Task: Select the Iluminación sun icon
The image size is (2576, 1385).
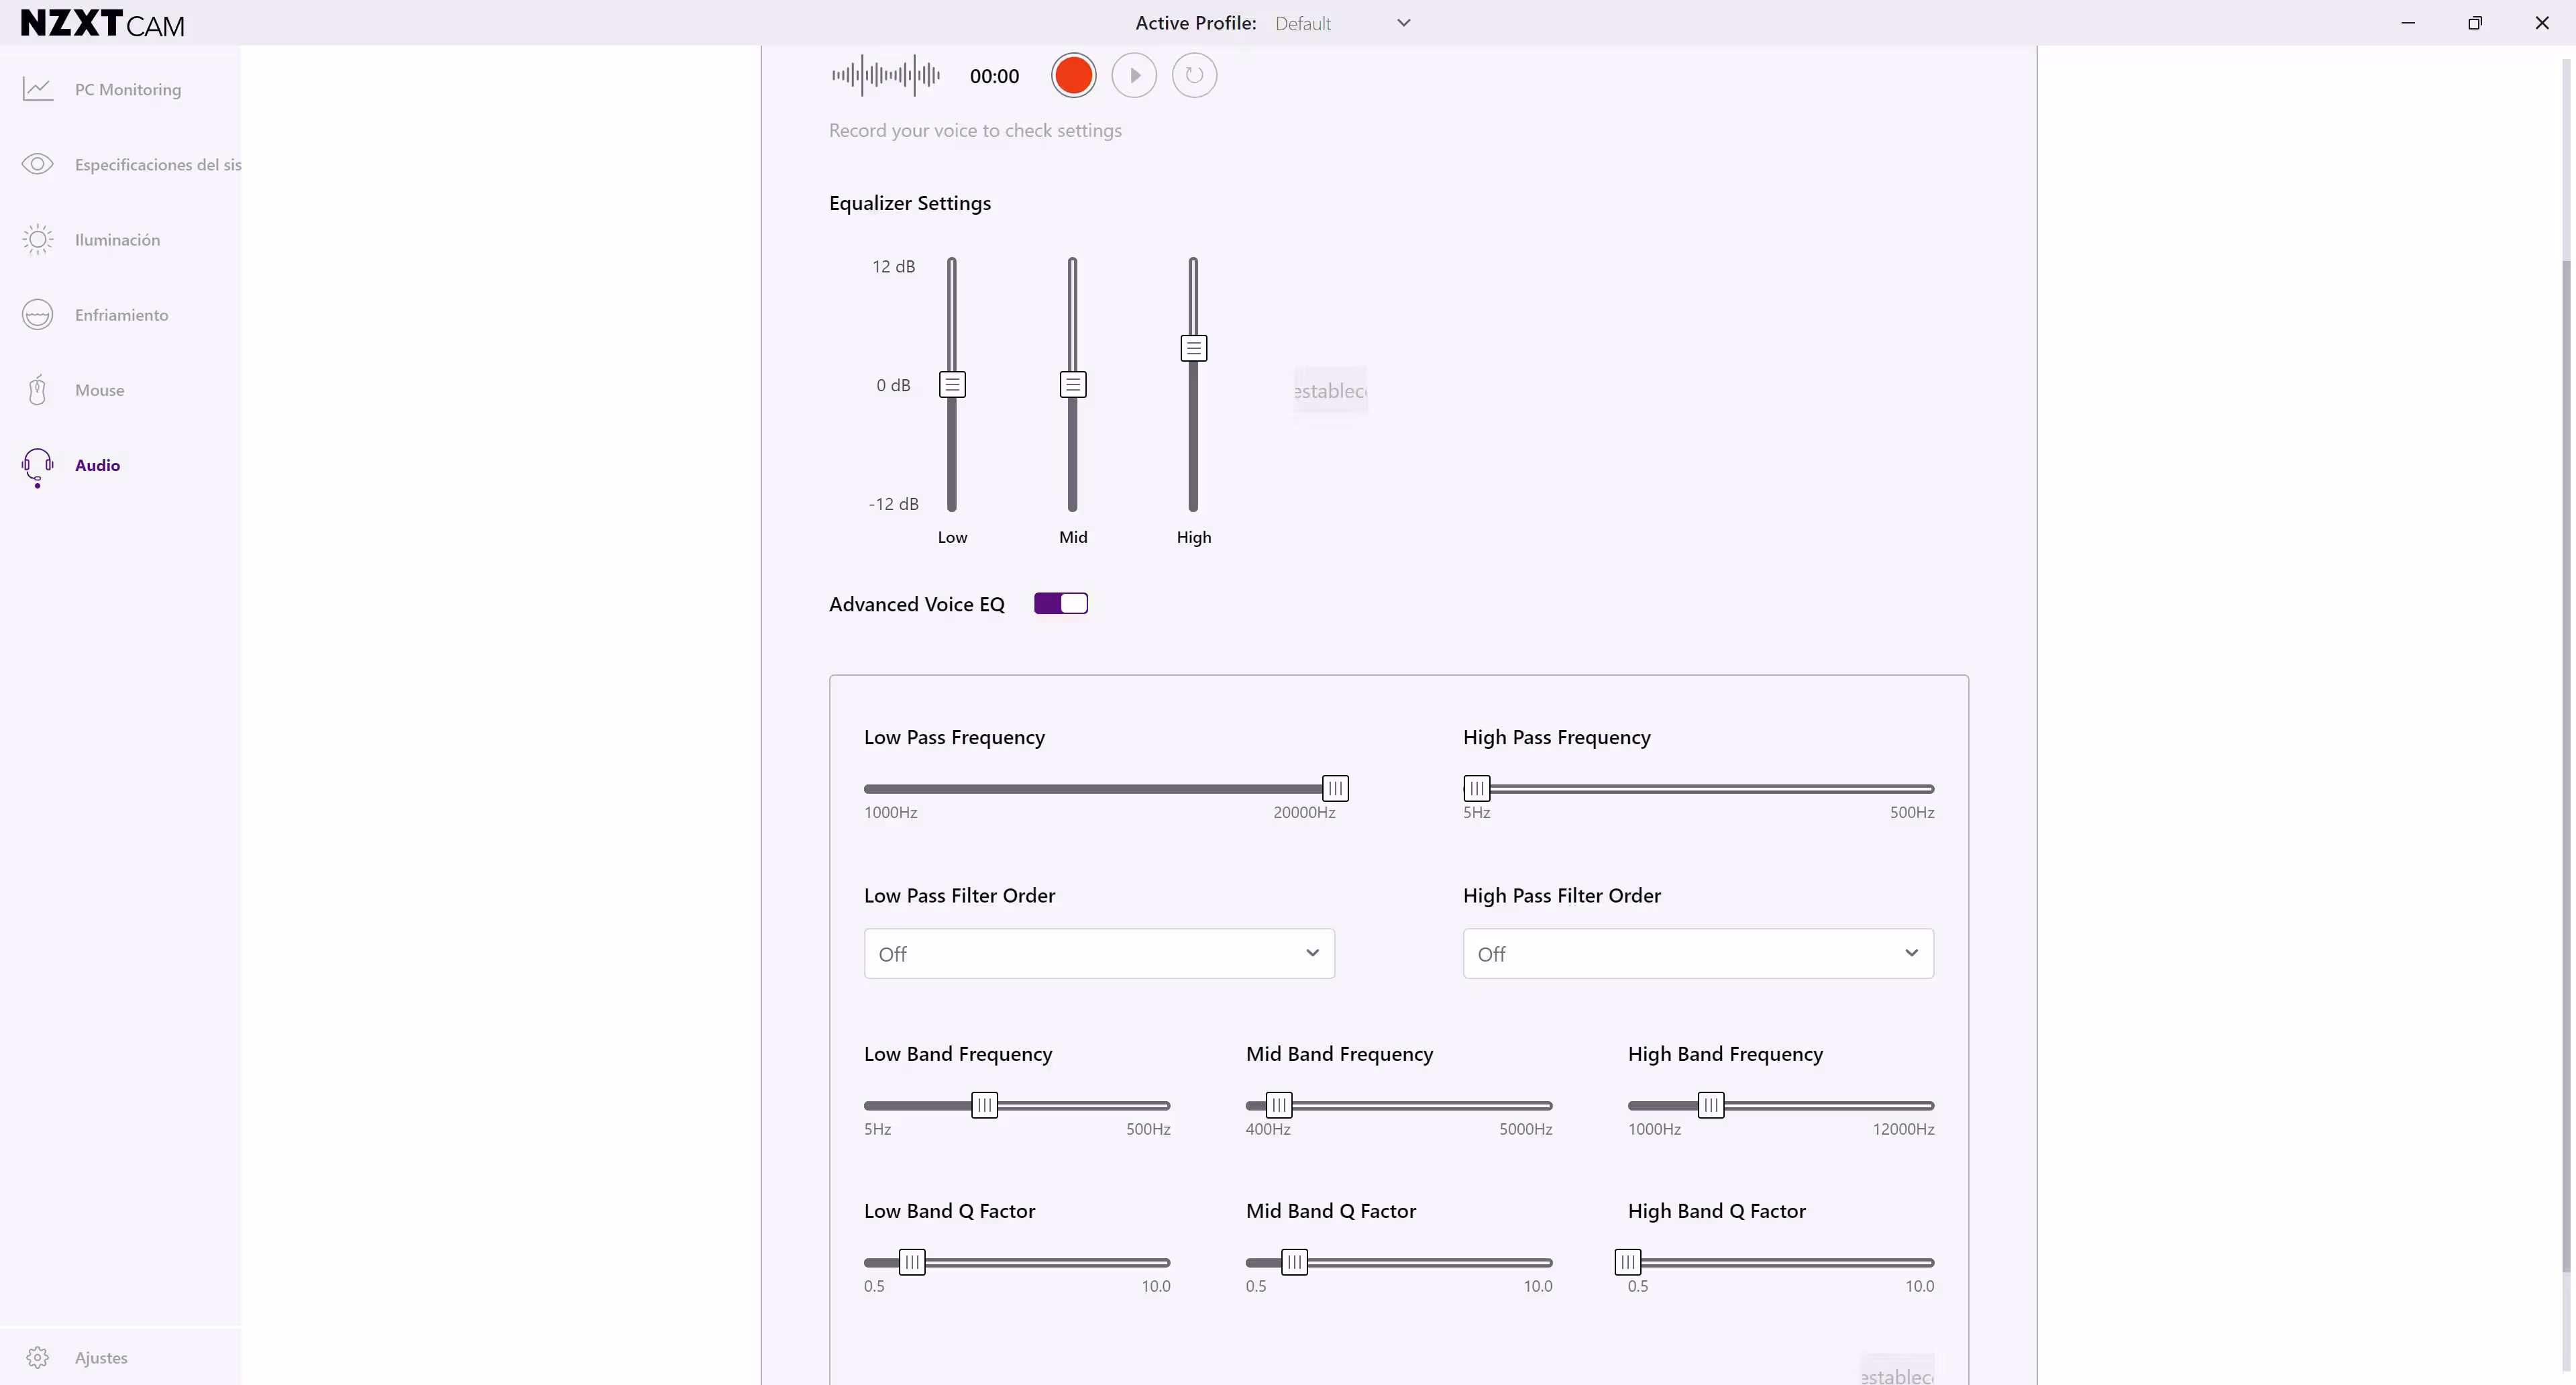Action: click(x=38, y=240)
